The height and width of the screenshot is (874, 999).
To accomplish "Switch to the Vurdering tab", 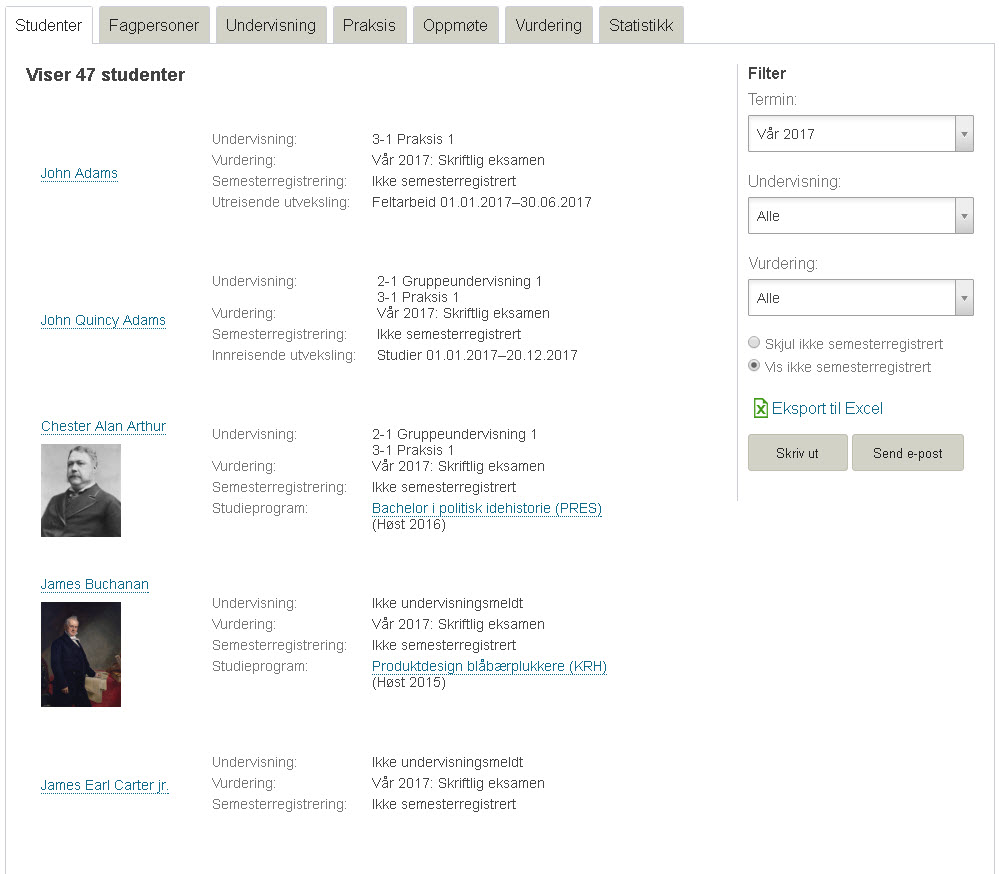I will click(549, 25).
